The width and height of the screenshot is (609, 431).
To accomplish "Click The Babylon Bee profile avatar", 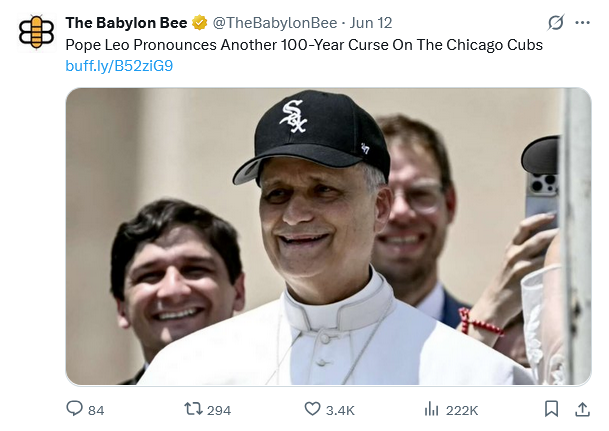I will (36, 31).
